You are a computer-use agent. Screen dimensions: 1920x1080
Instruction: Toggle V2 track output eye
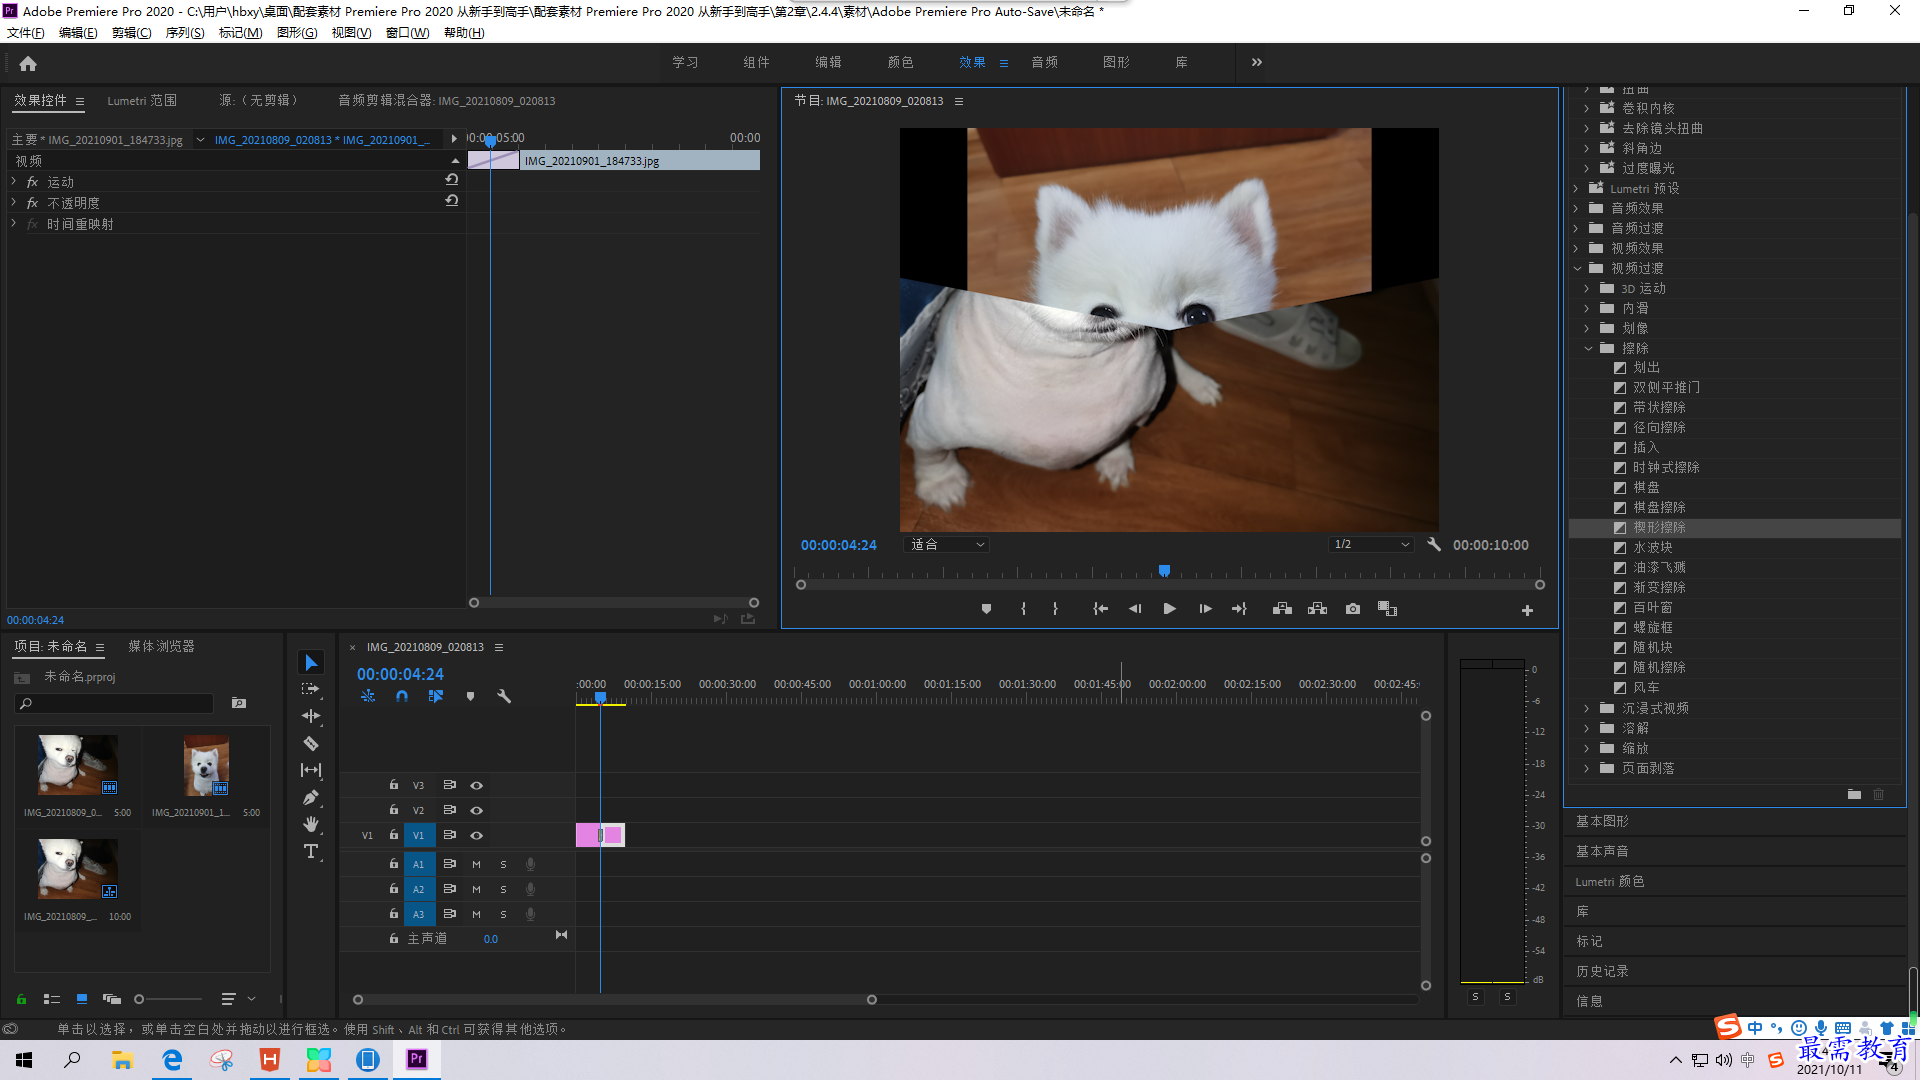pyautogui.click(x=477, y=810)
